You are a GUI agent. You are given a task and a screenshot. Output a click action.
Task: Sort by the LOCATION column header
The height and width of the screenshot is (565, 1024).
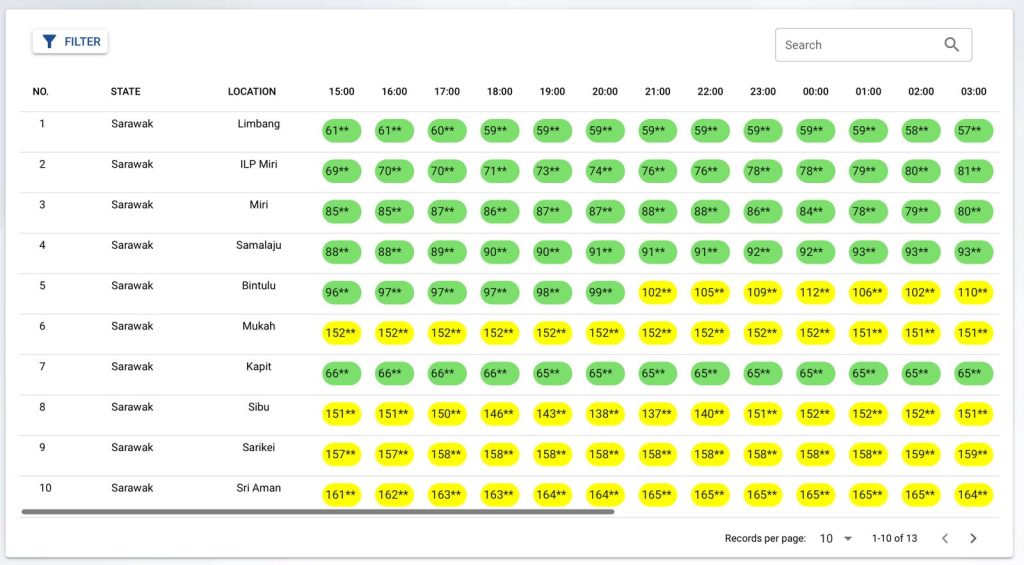point(251,91)
